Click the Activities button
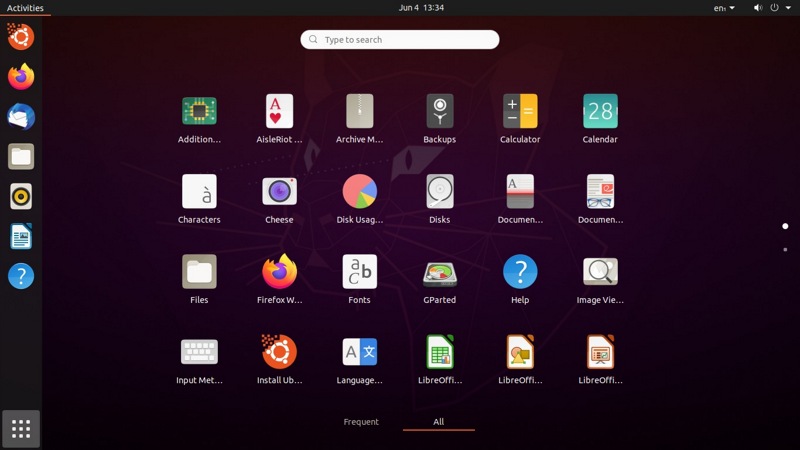 click(x=25, y=8)
